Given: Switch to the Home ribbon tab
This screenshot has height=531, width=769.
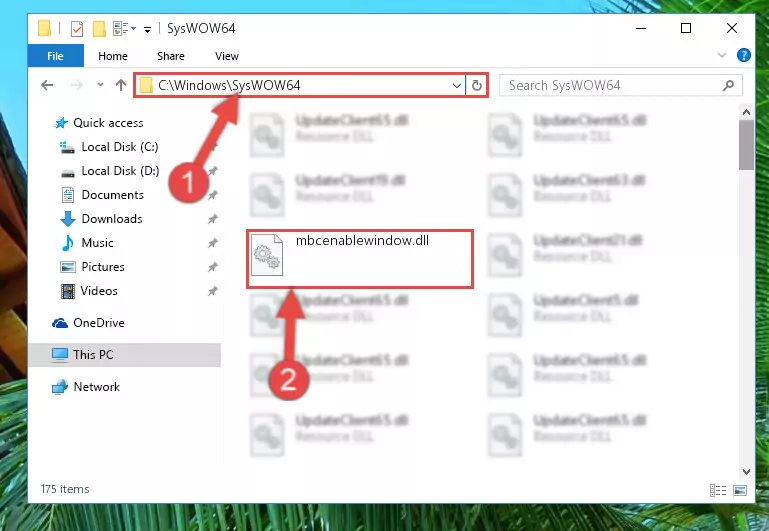Looking at the screenshot, I should 113,56.
